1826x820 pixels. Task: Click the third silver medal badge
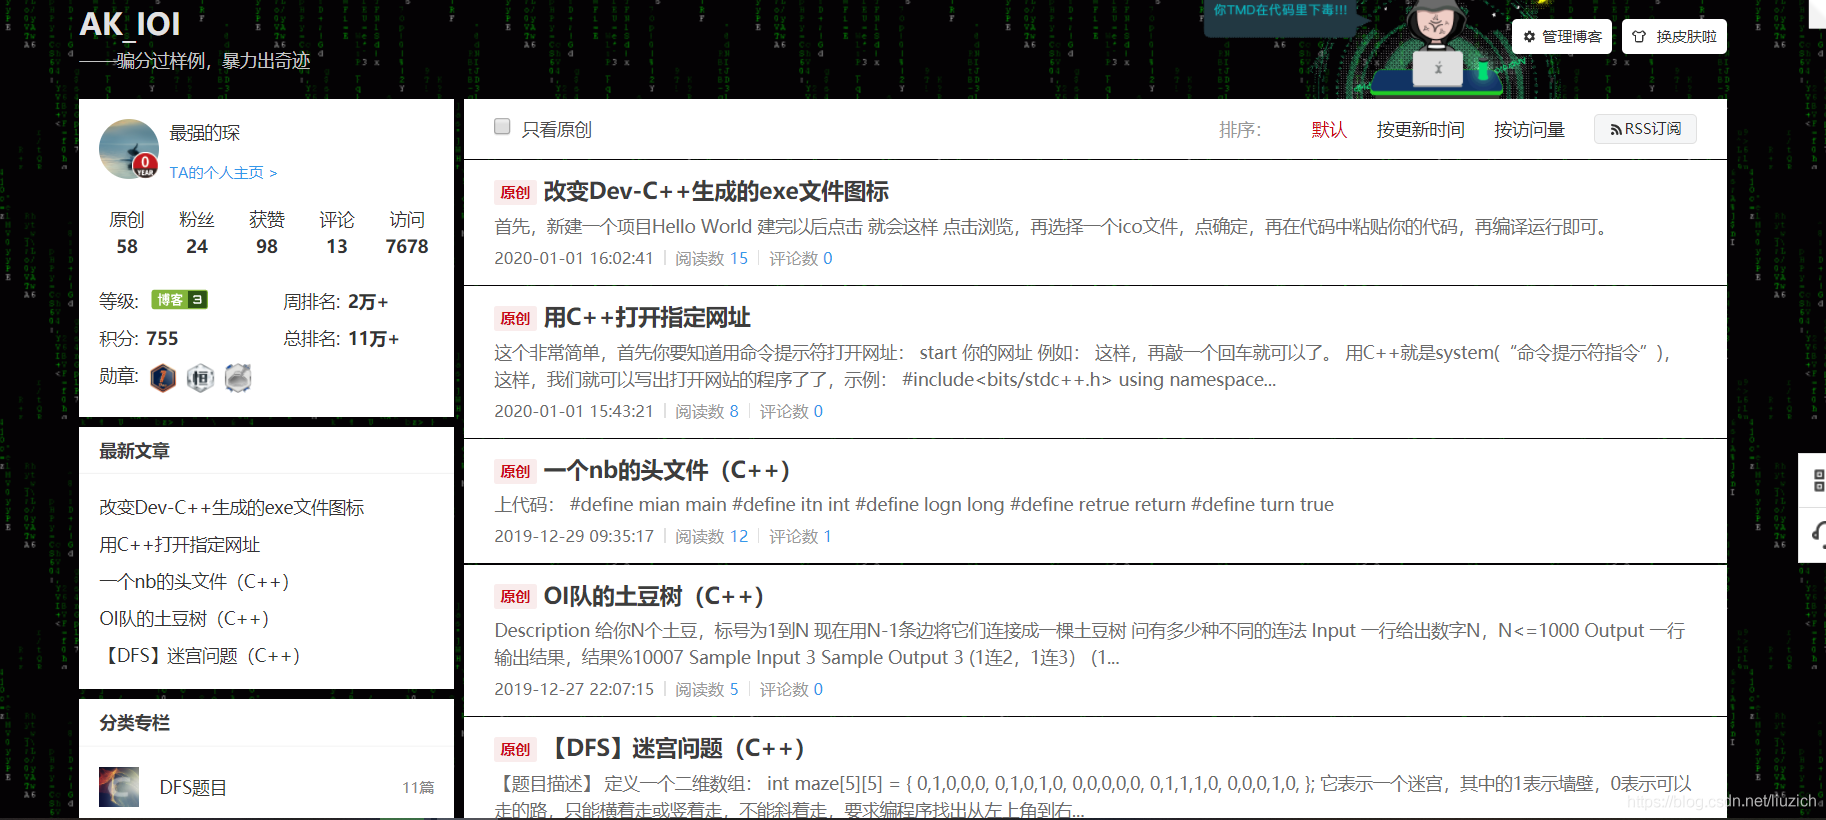pyautogui.click(x=238, y=377)
